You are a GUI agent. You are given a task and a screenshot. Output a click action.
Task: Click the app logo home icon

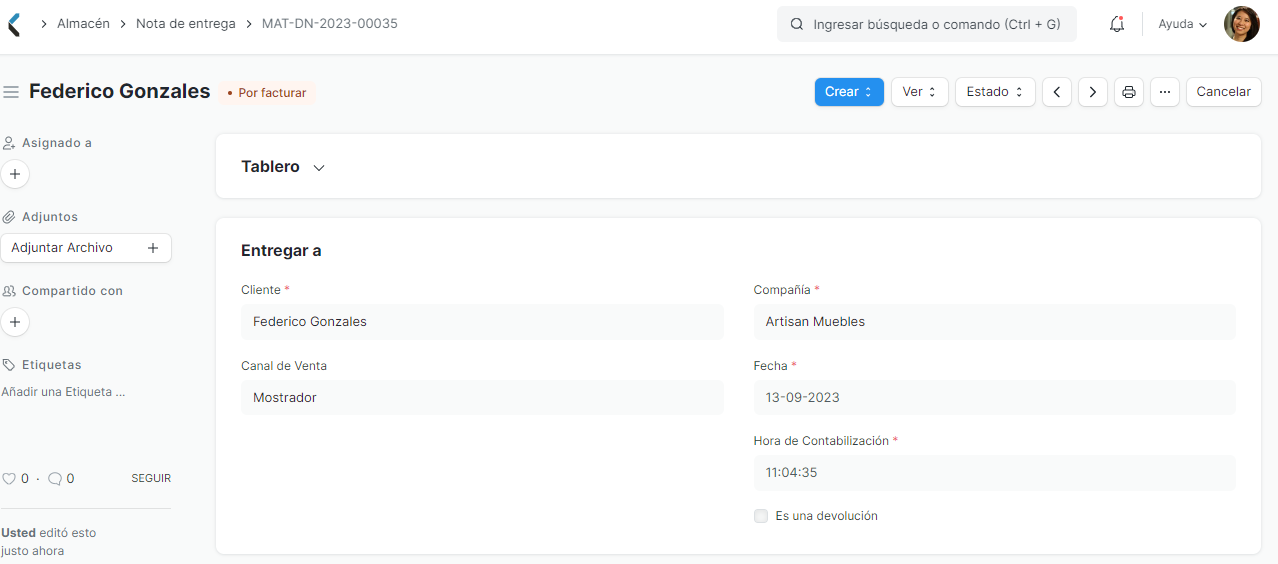tap(14, 24)
